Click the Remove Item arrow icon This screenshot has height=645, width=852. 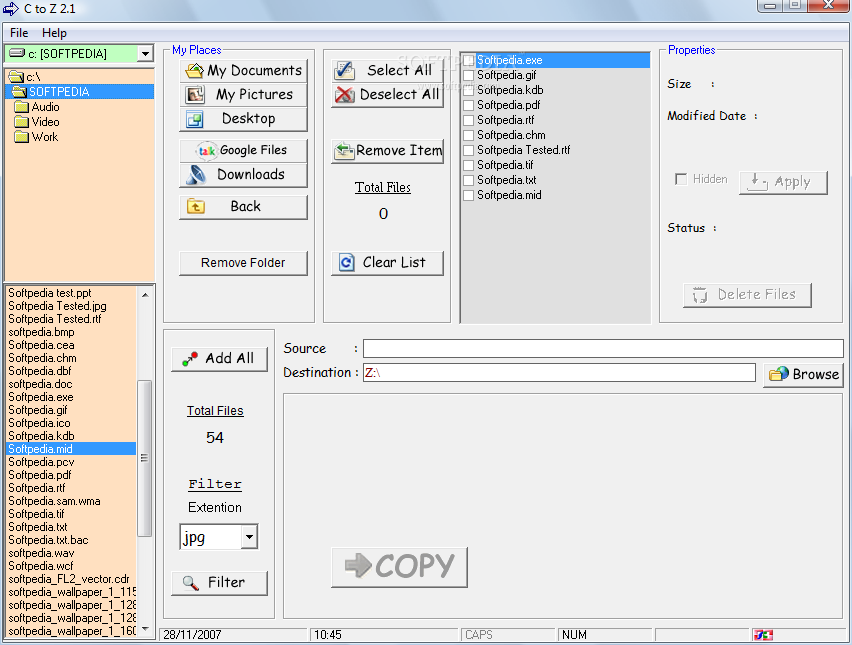(344, 151)
